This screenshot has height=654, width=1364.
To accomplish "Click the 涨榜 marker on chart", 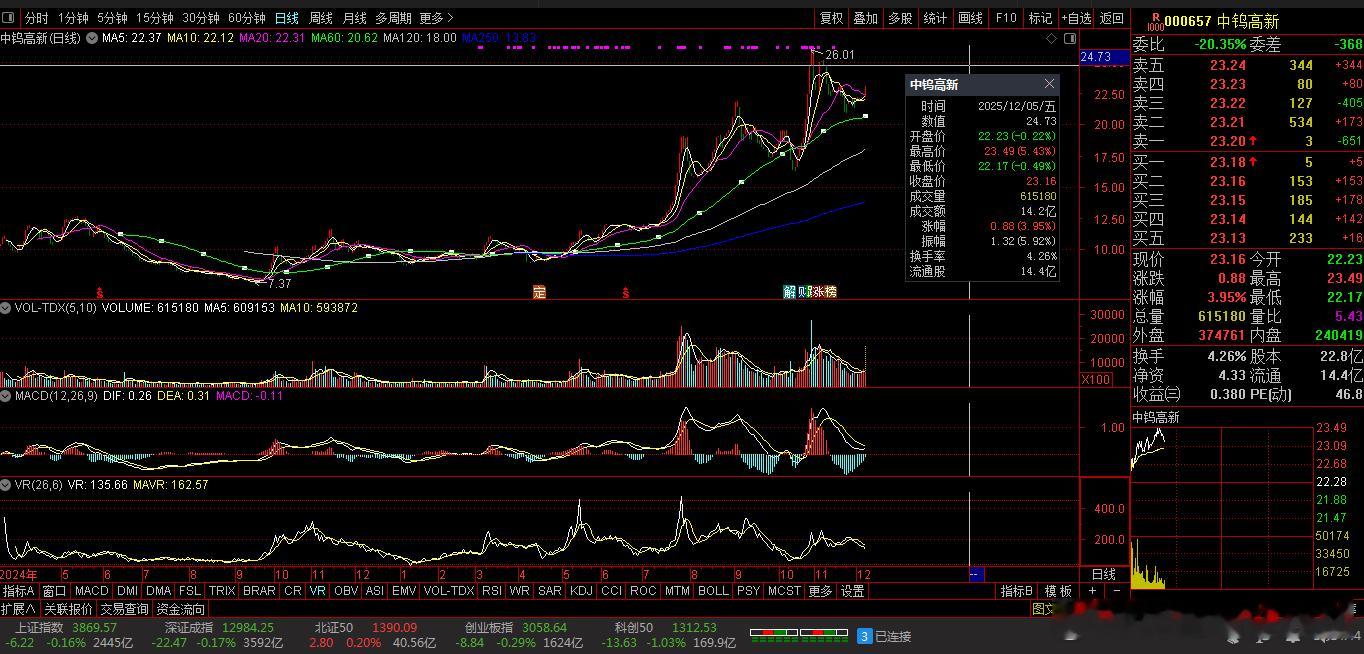I will [x=824, y=292].
